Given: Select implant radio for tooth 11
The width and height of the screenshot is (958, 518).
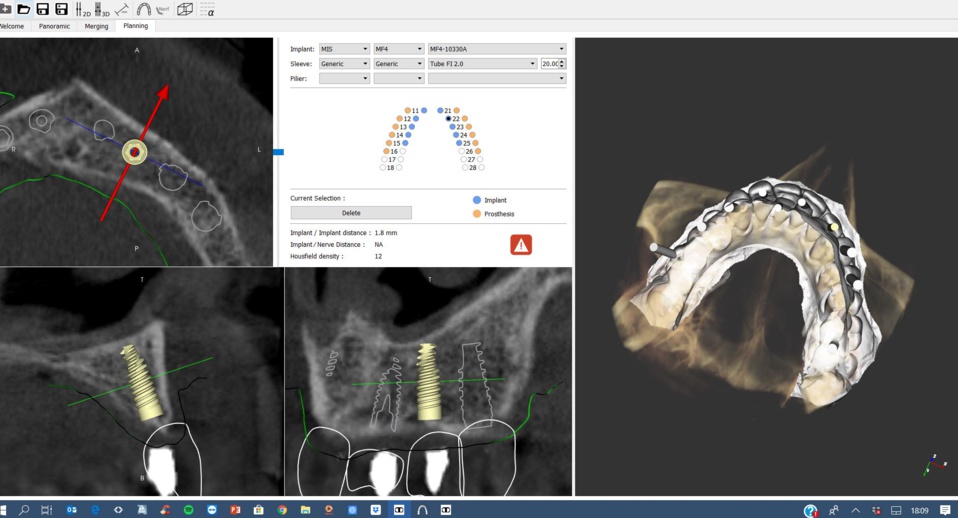Looking at the screenshot, I should [424, 111].
